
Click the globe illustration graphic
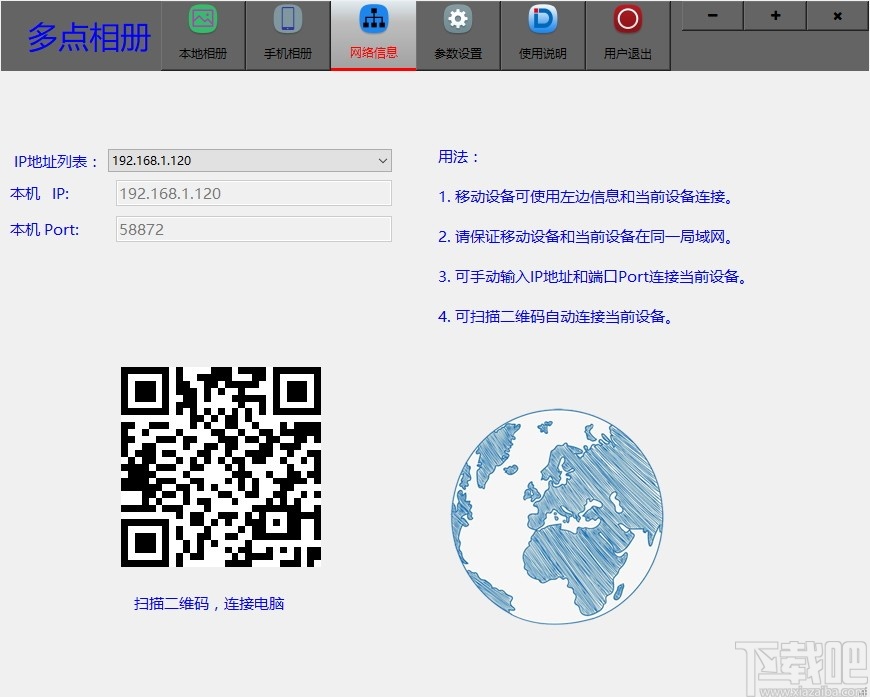pos(555,515)
